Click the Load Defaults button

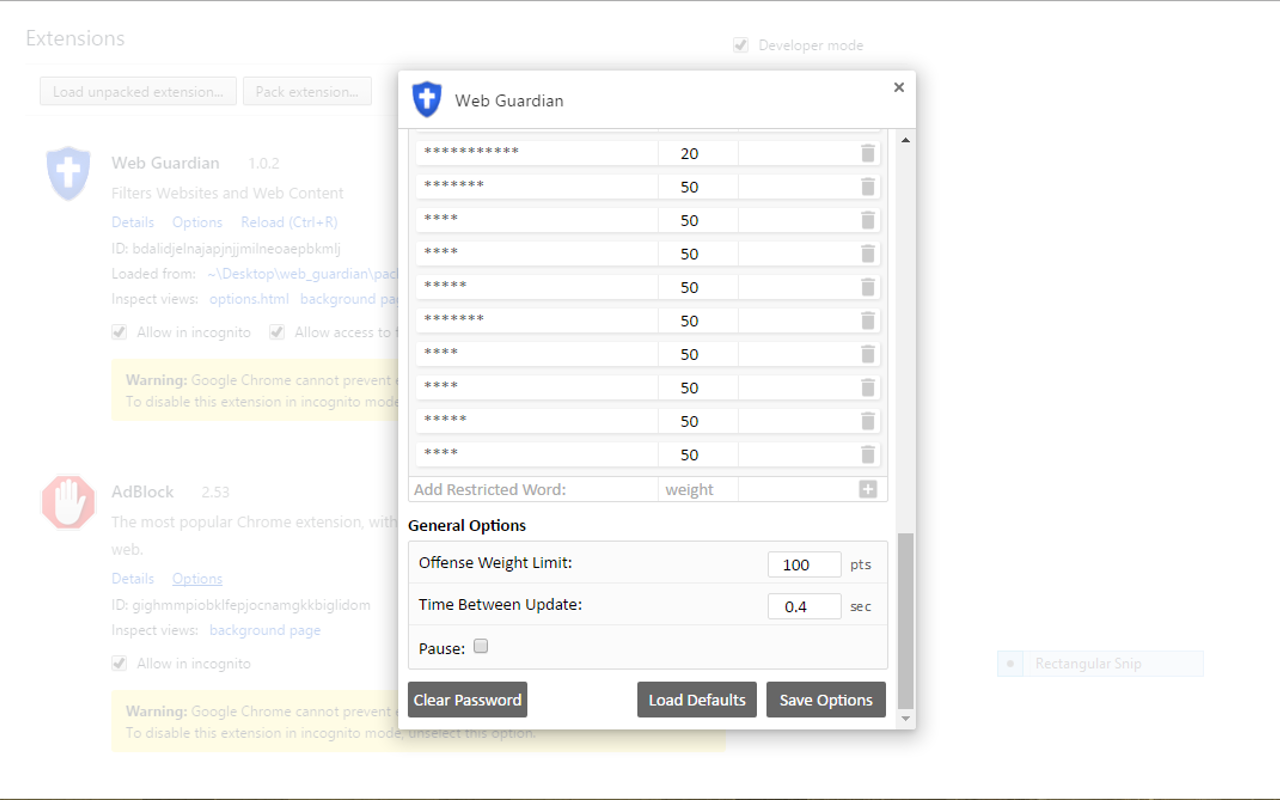coord(697,700)
